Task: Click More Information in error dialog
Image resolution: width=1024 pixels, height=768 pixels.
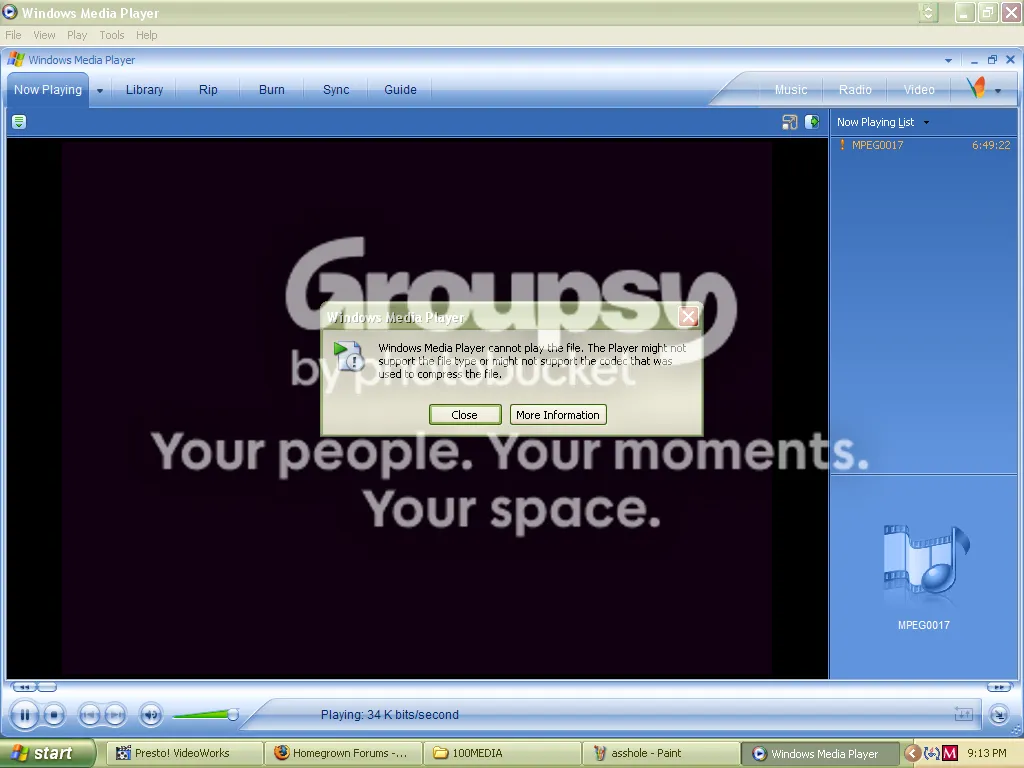Action: click(558, 415)
